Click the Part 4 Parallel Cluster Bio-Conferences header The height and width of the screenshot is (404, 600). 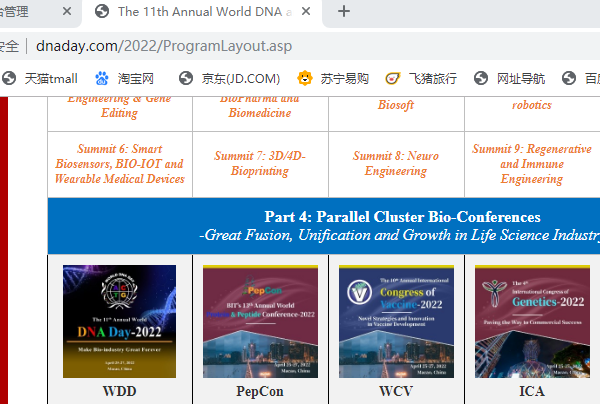pos(402,225)
